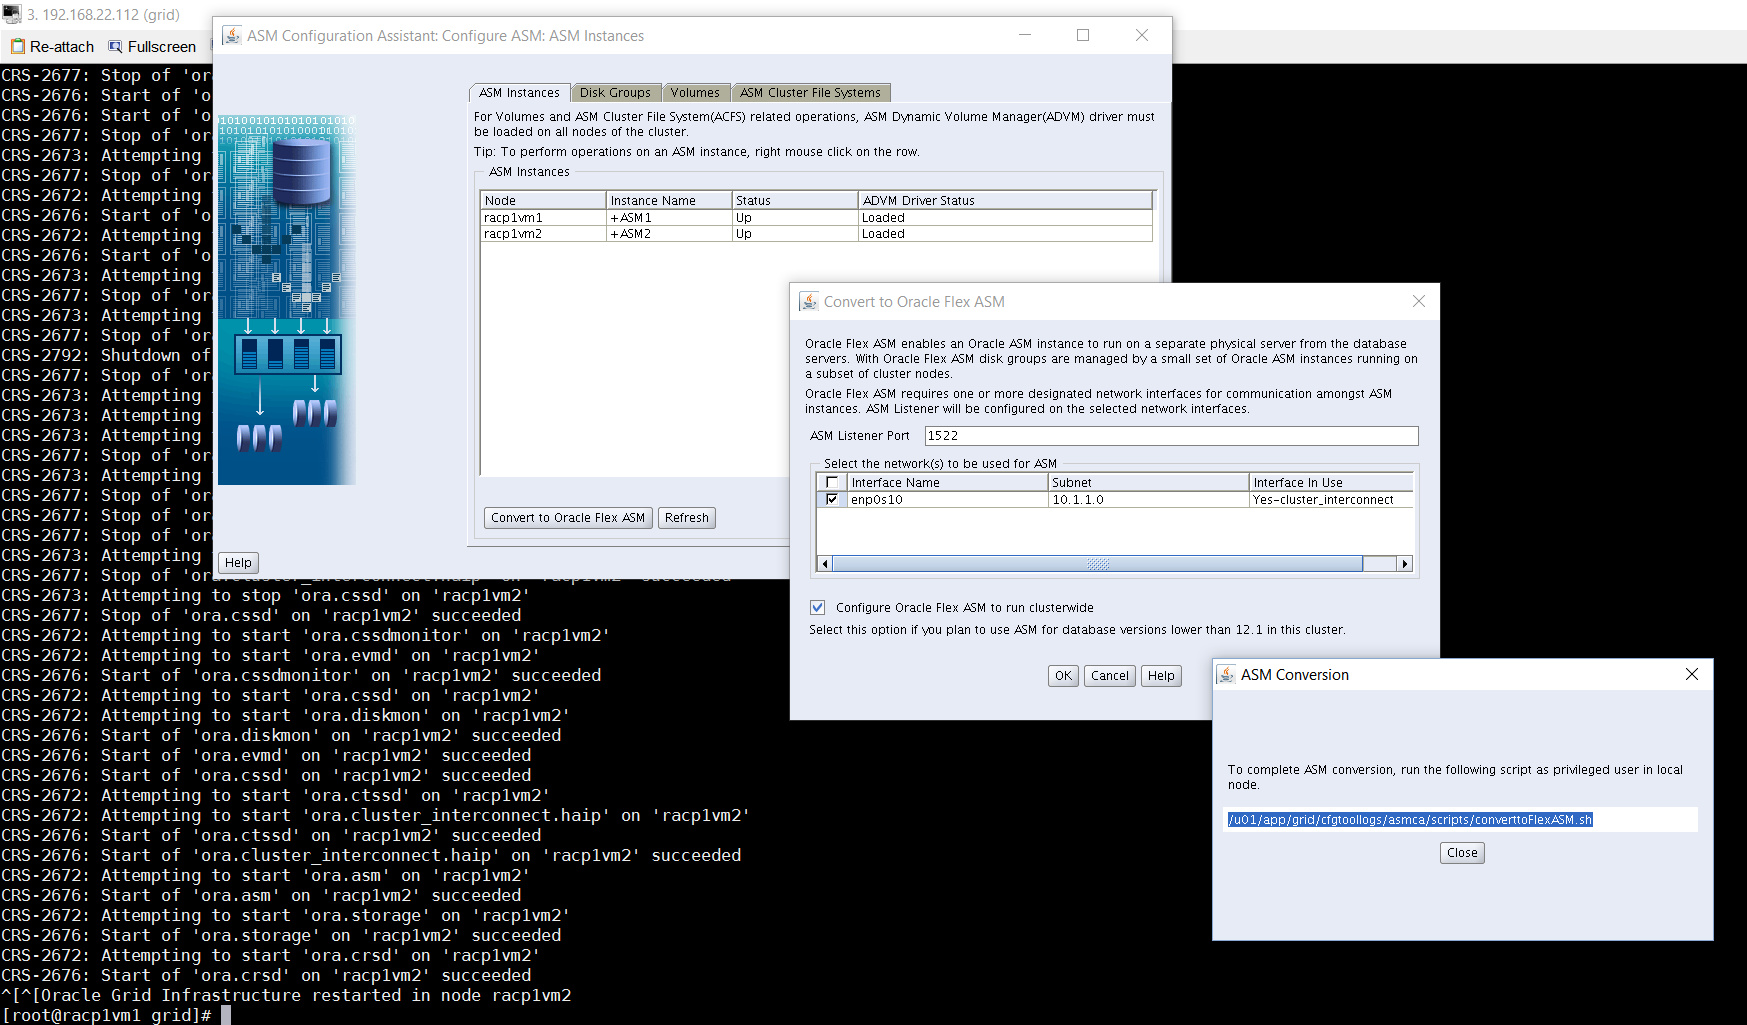Click the Java icon in Convert to Oracle Flex ASM title
1747x1025 pixels.
click(809, 302)
